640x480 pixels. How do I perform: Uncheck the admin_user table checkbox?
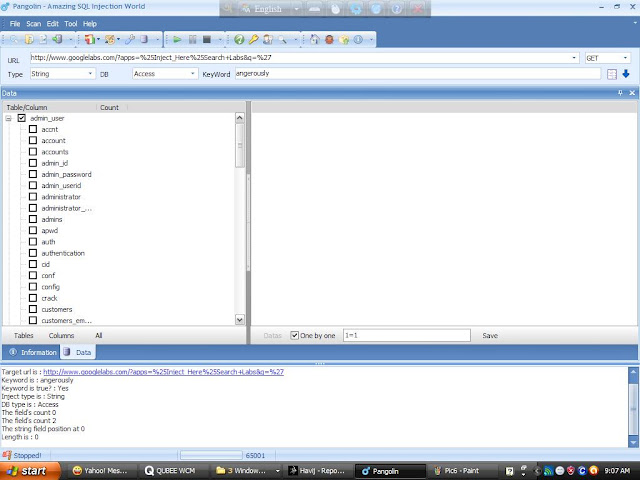pos(22,118)
